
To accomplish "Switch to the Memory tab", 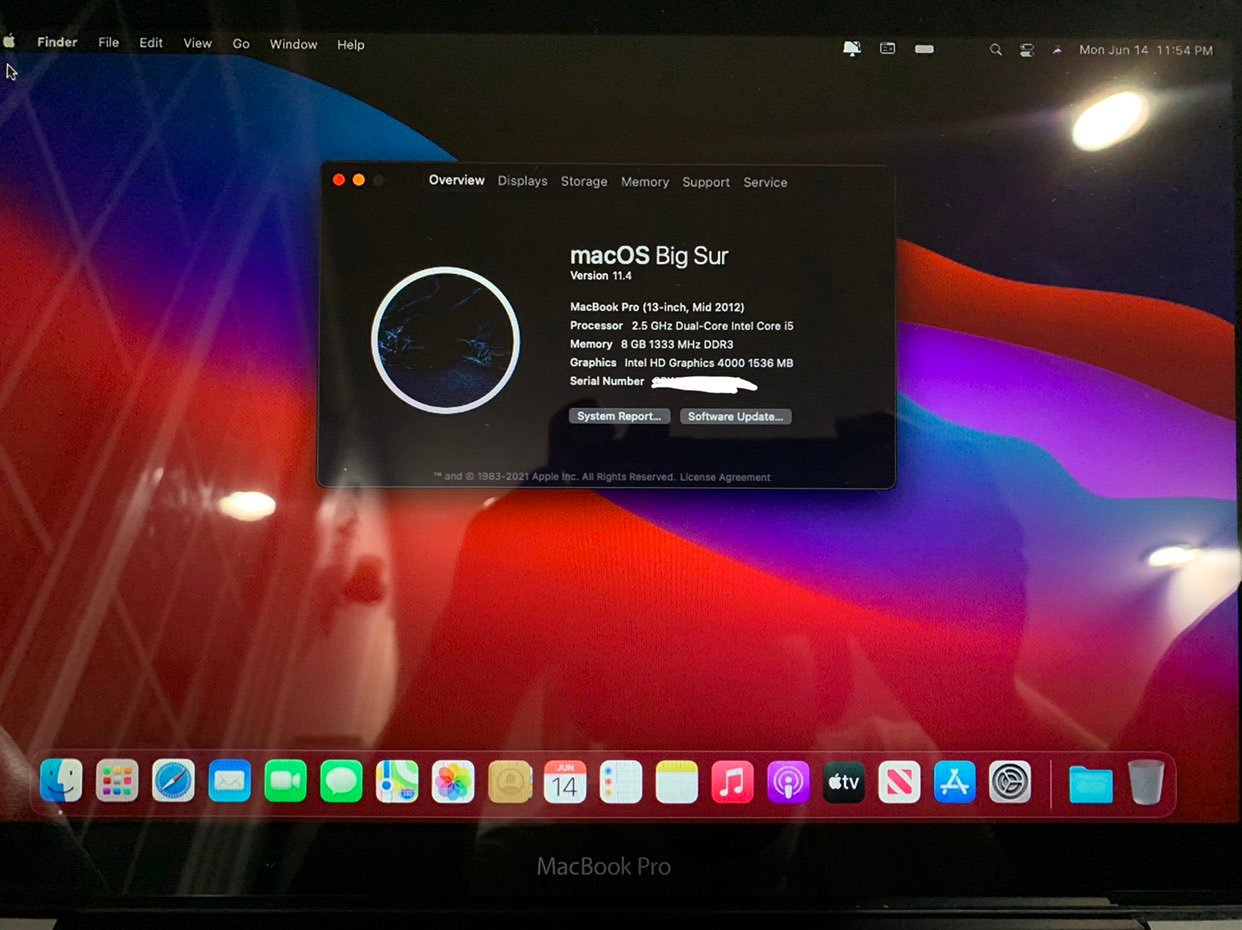I will [x=645, y=182].
